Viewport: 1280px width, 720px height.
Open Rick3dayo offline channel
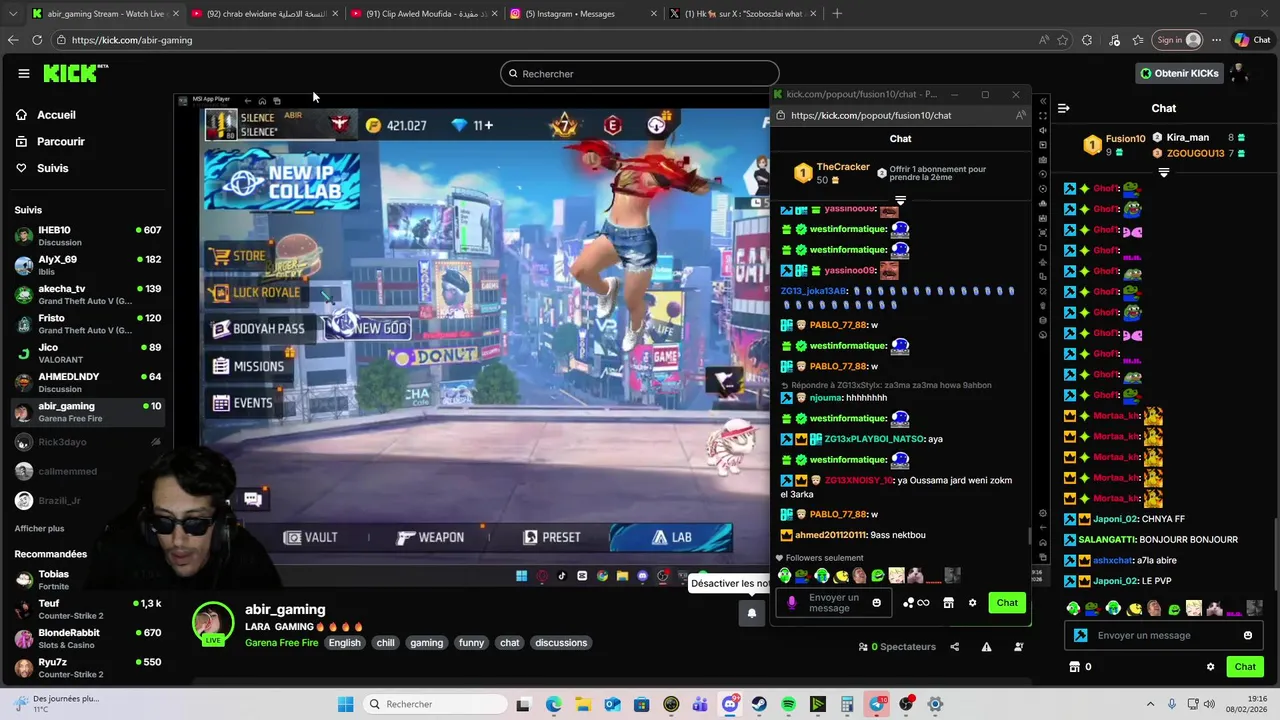pos(88,442)
